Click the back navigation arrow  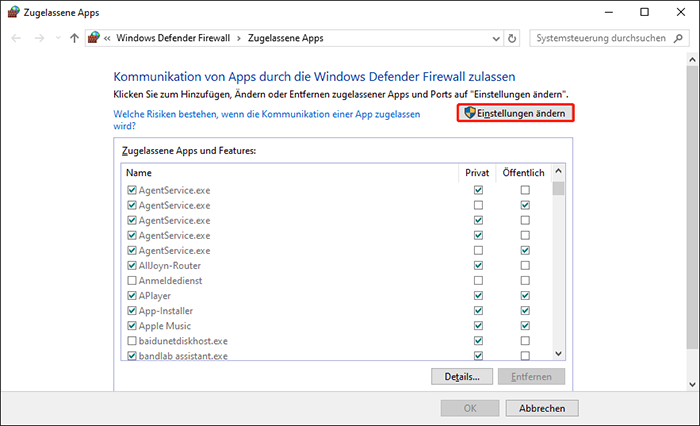(17, 38)
